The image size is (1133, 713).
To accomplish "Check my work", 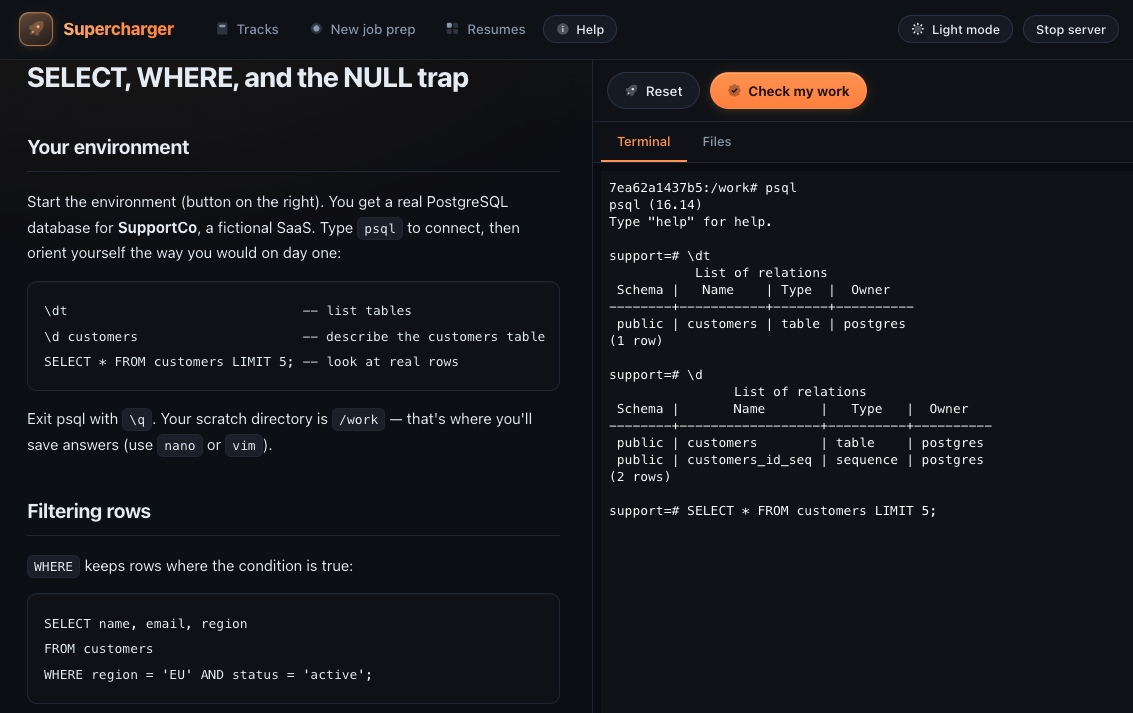I will tap(788, 91).
